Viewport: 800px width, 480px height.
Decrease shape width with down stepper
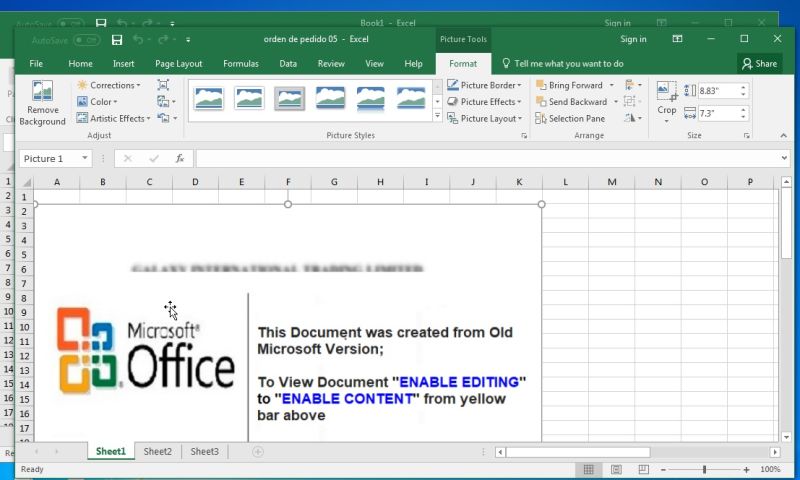point(743,117)
